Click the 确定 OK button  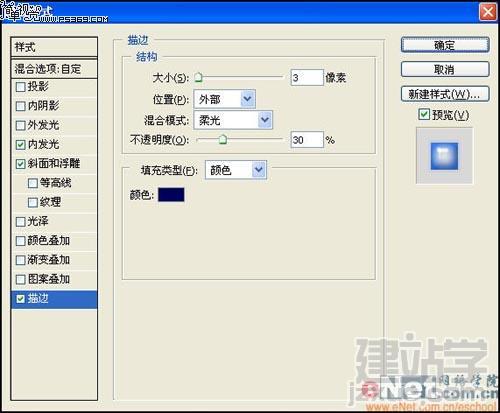tap(445, 45)
